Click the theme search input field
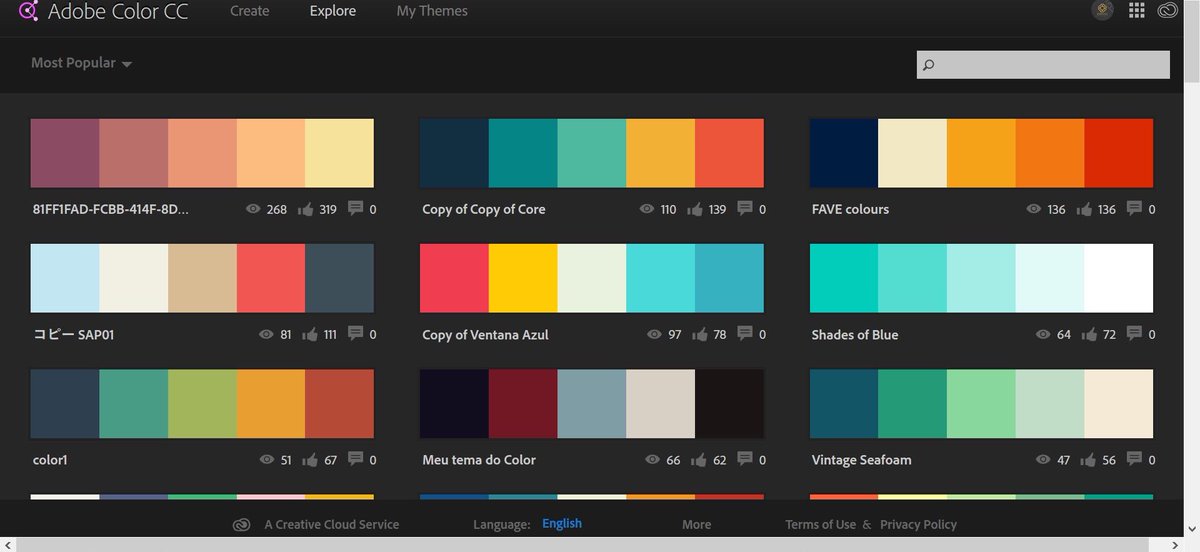The height and width of the screenshot is (552, 1200). 1043,65
